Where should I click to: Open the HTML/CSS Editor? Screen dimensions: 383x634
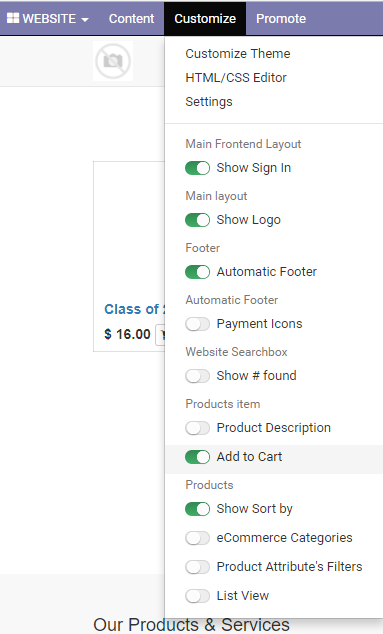[x=236, y=78]
